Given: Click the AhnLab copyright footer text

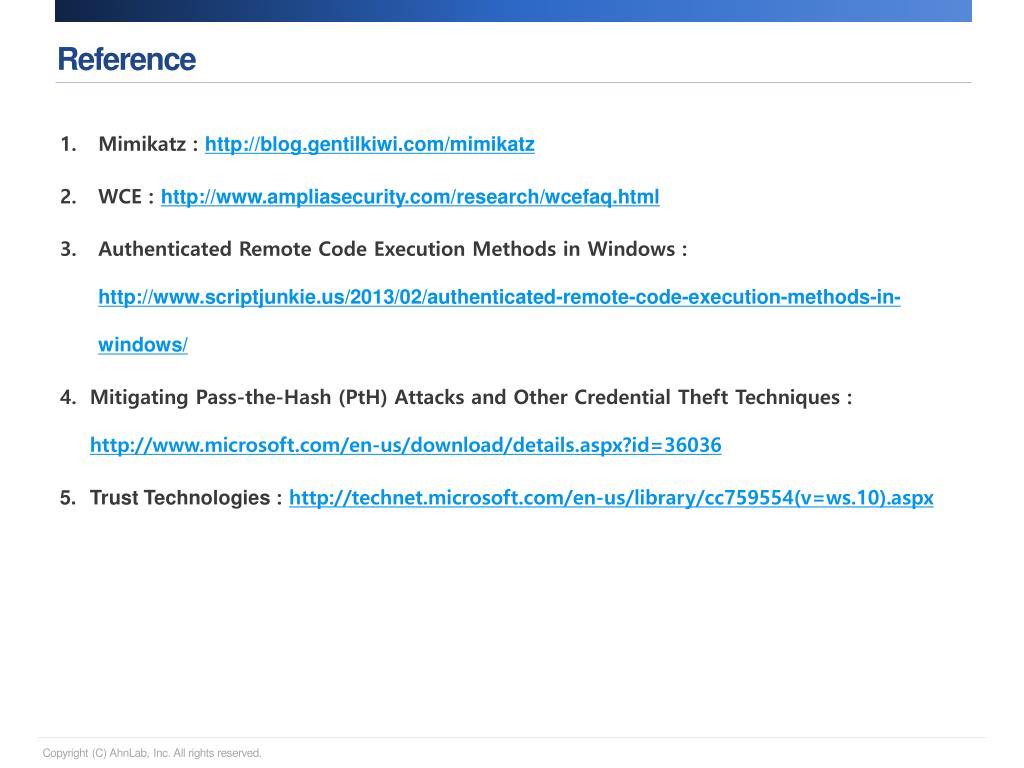Looking at the screenshot, I should click(152, 753).
